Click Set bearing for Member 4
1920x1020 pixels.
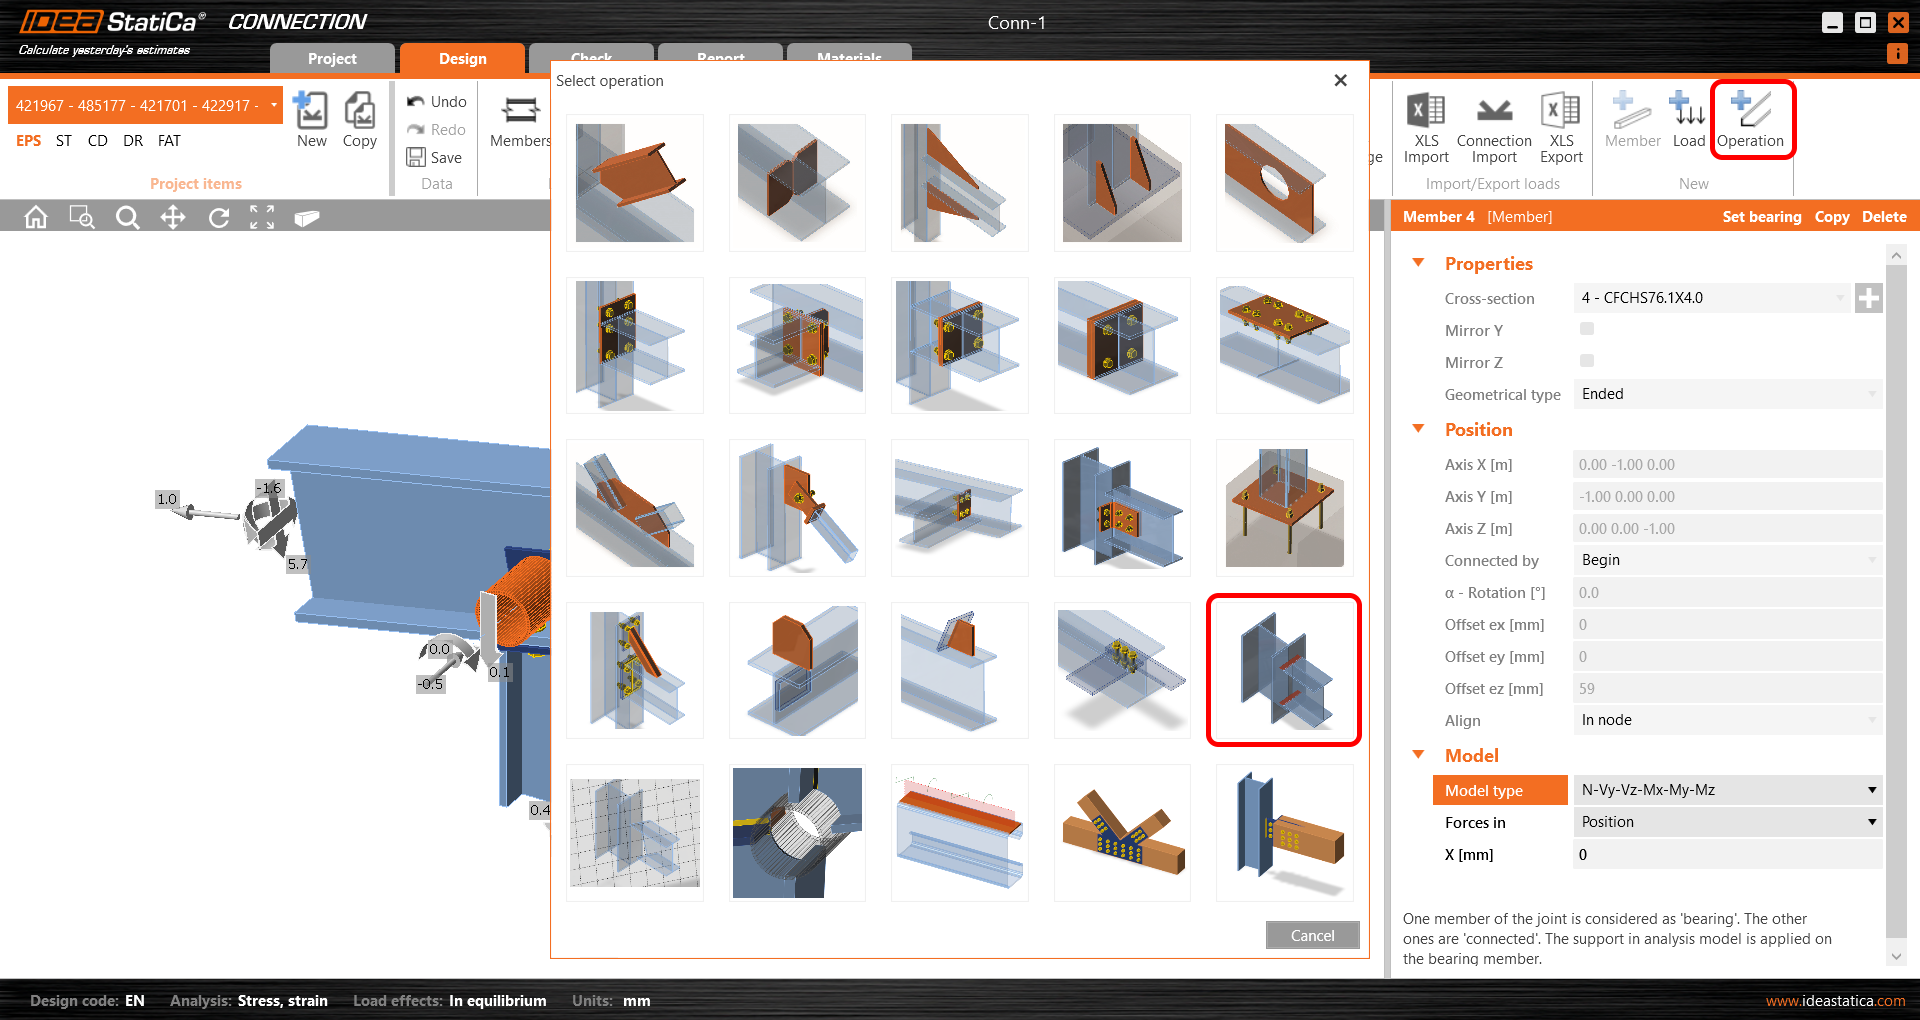1762,217
